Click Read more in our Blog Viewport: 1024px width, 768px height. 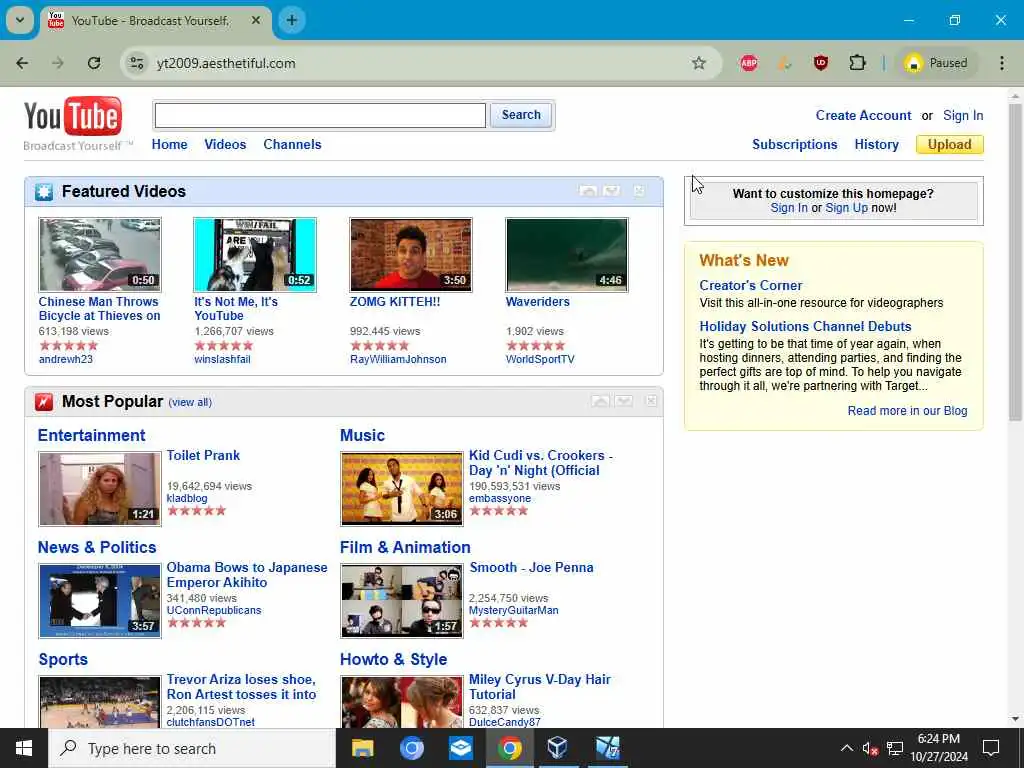click(908, 411)
